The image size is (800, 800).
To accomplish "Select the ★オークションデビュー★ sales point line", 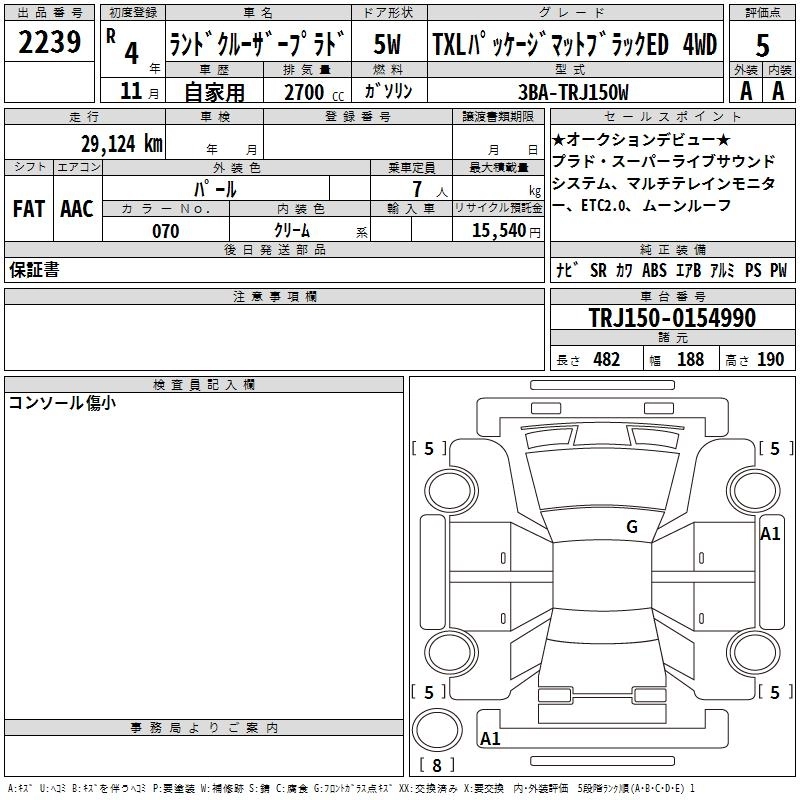I will (641, 139).
